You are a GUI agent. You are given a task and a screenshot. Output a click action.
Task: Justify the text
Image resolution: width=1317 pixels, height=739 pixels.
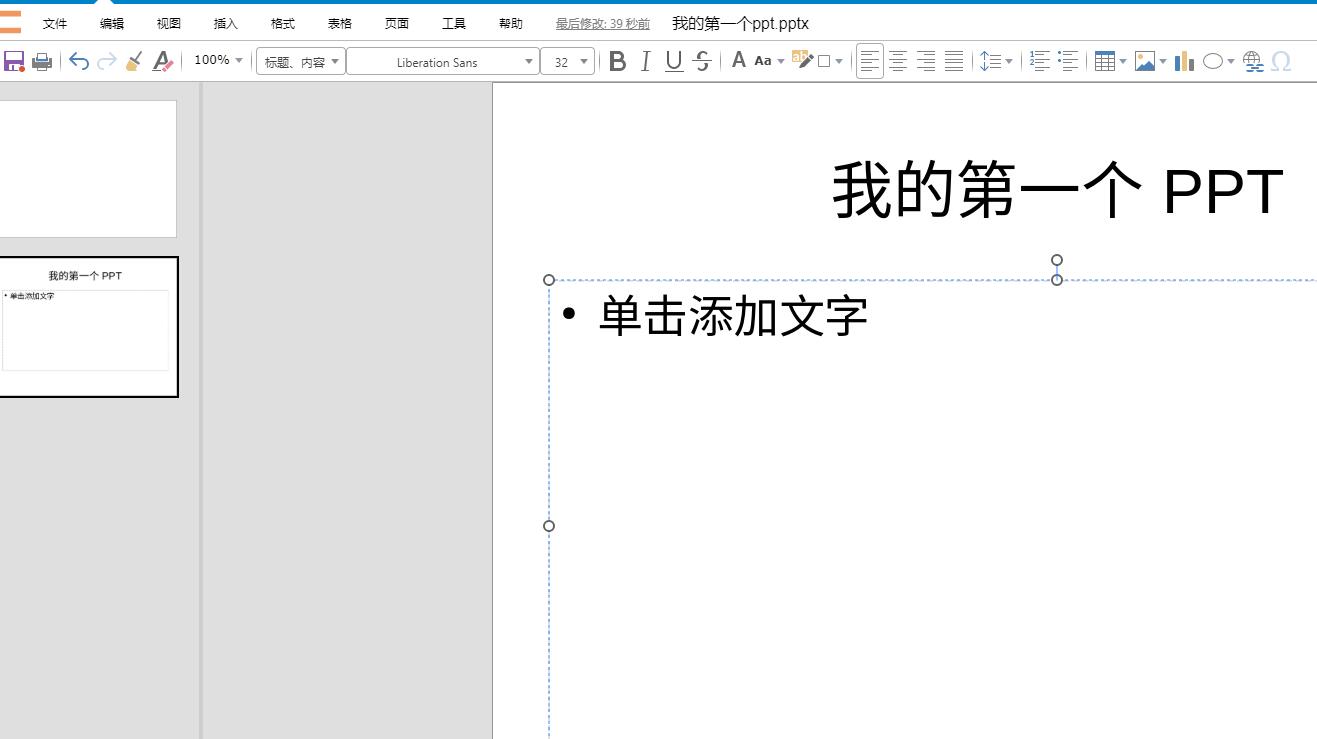pyautogui.click(x=954, y=62)
